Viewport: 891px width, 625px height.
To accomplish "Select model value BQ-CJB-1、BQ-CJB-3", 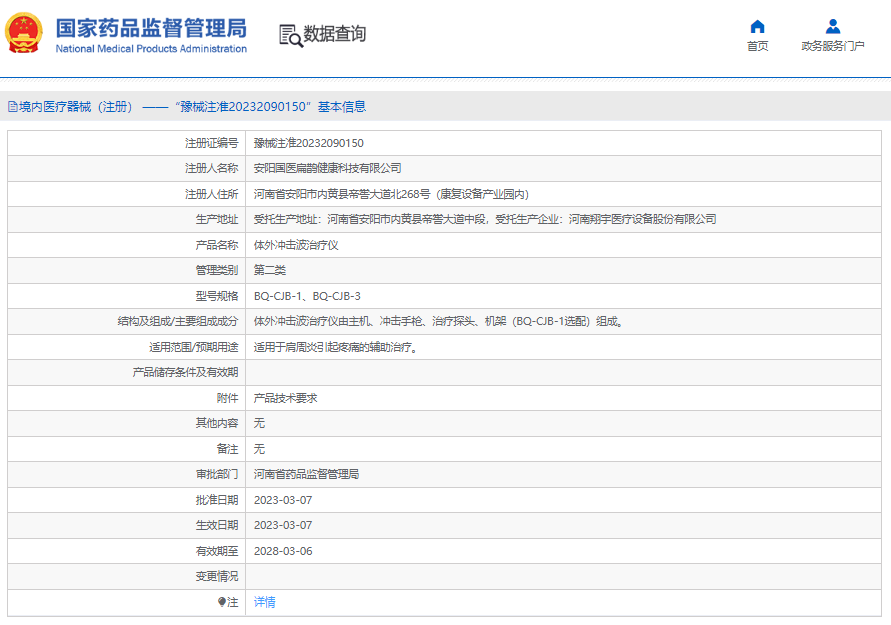I will tap(307, 296).
